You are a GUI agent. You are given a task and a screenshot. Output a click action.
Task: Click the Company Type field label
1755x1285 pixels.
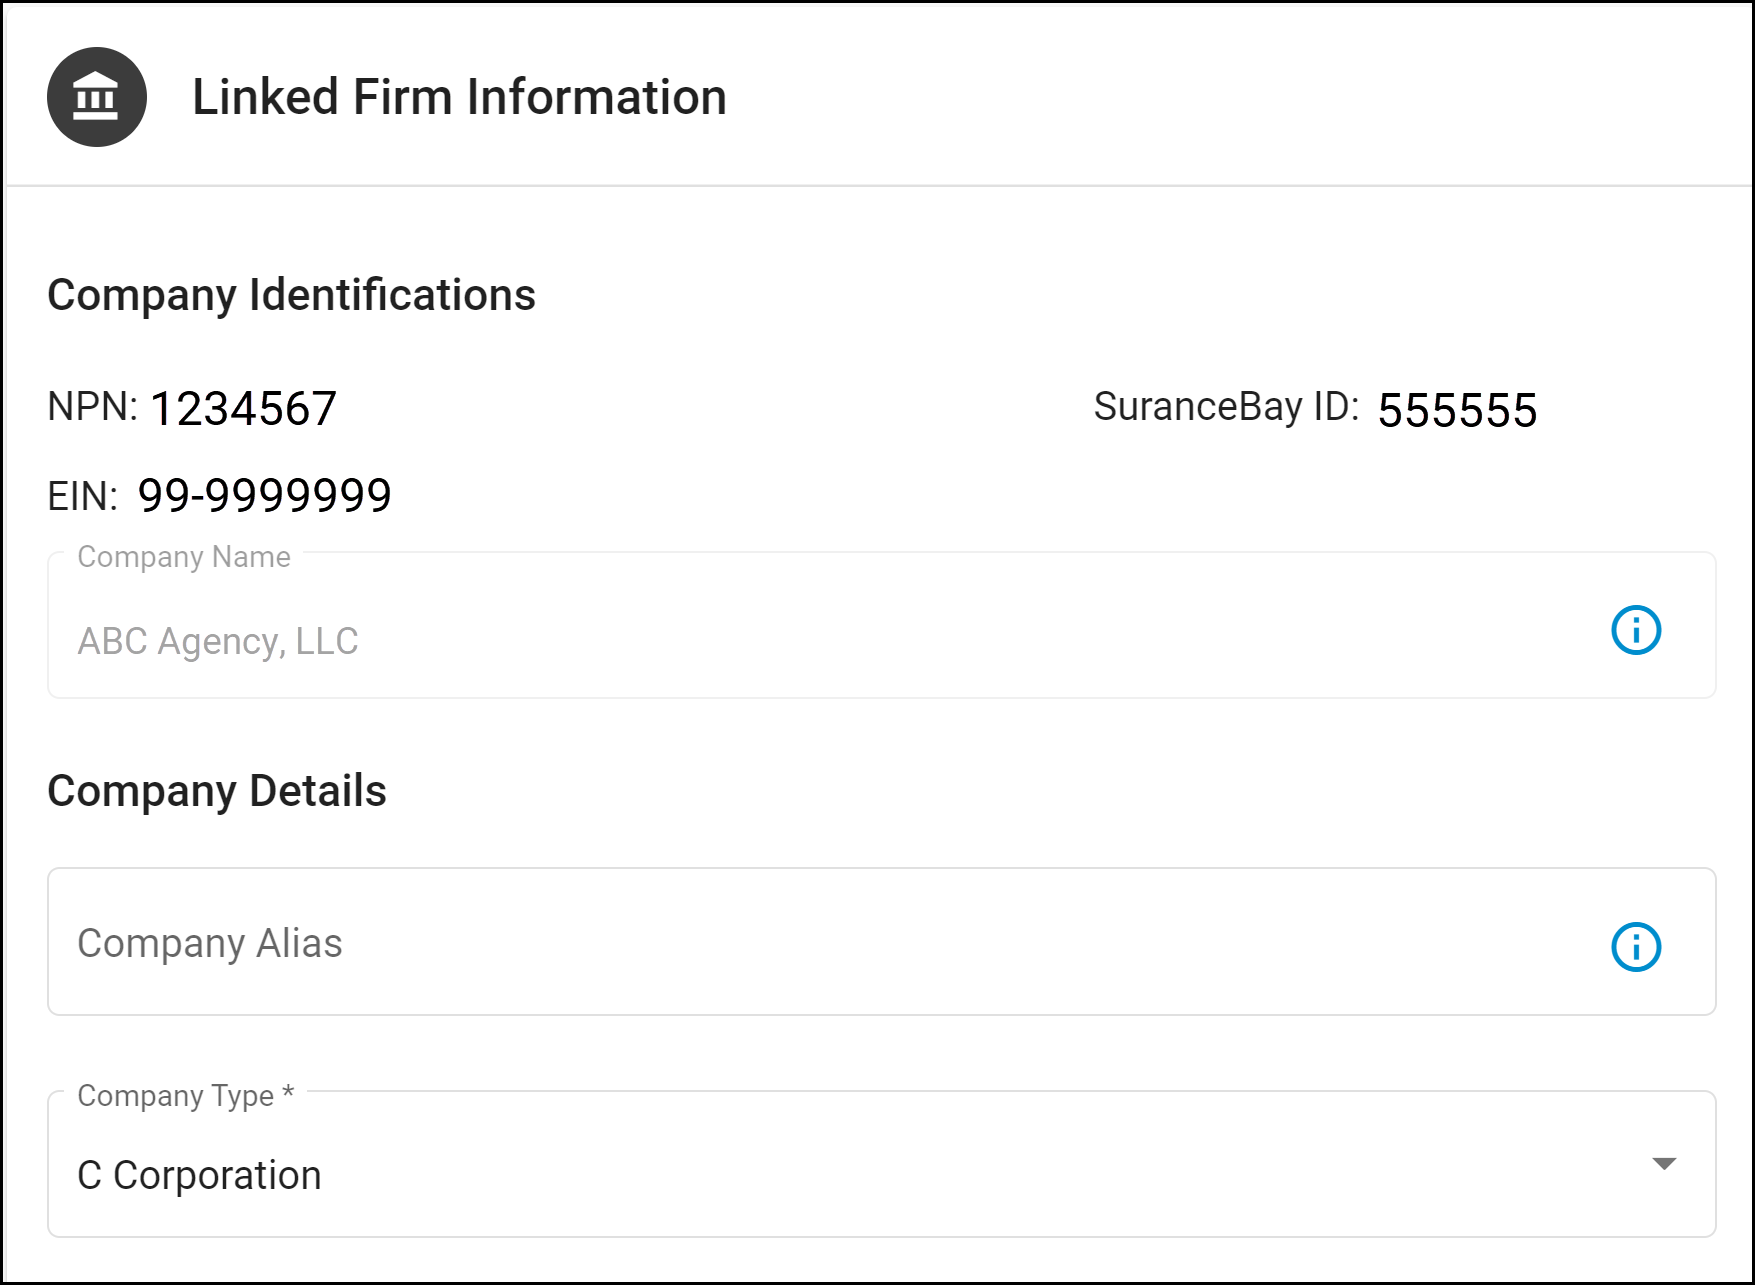click(185, 1096)
